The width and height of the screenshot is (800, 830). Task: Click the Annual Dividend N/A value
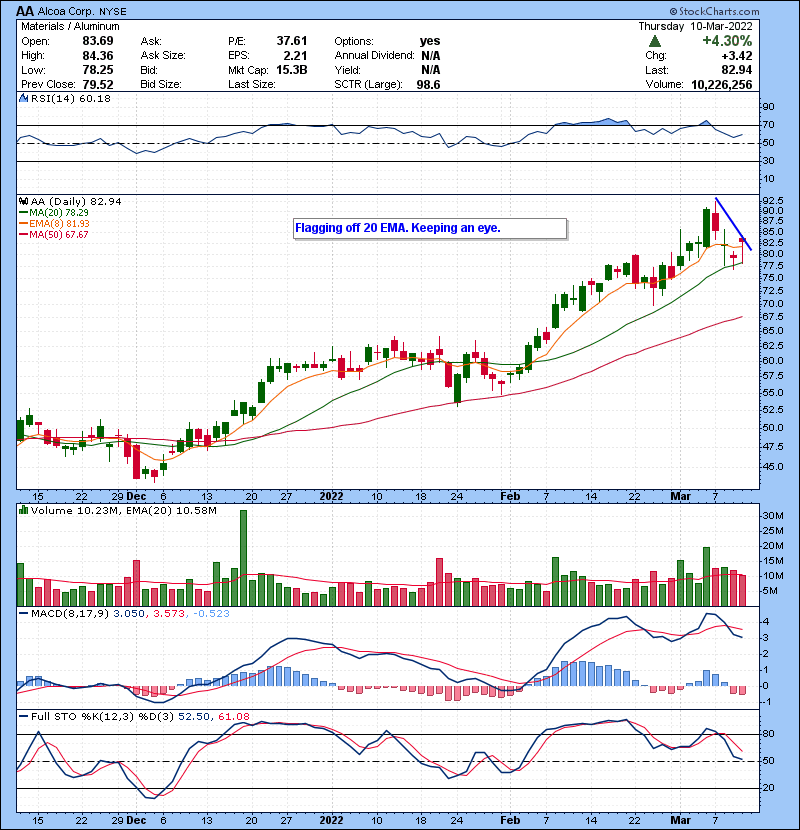[430, 55]
